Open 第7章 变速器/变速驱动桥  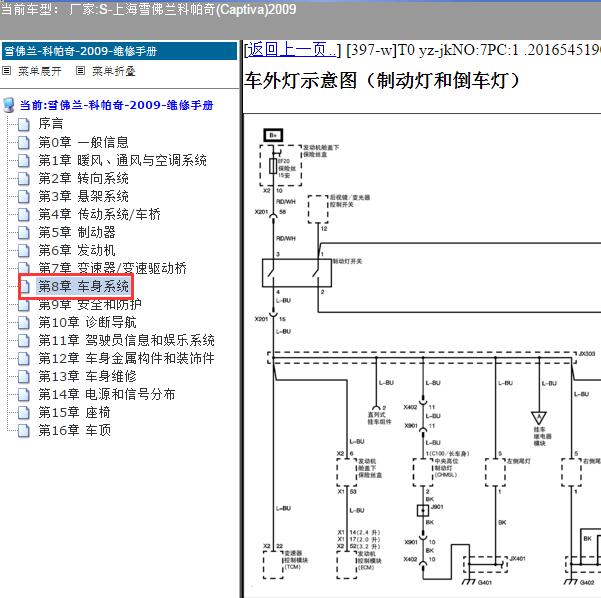coord(112,268)
